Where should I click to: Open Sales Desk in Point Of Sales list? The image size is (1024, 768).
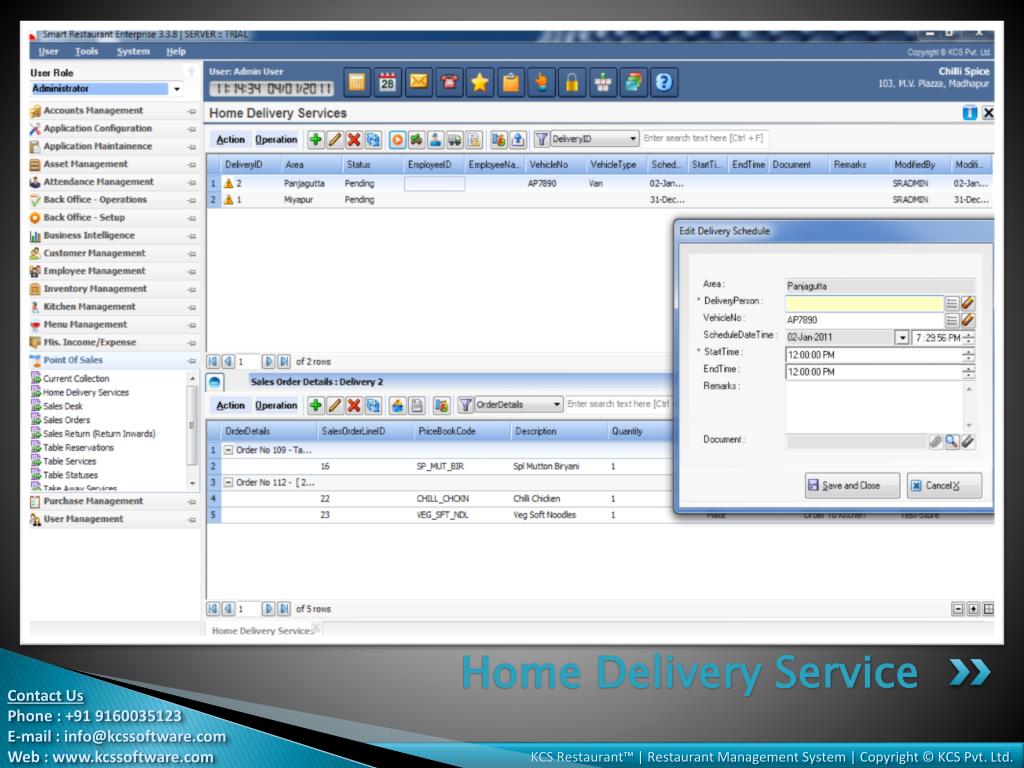[63, 406]
